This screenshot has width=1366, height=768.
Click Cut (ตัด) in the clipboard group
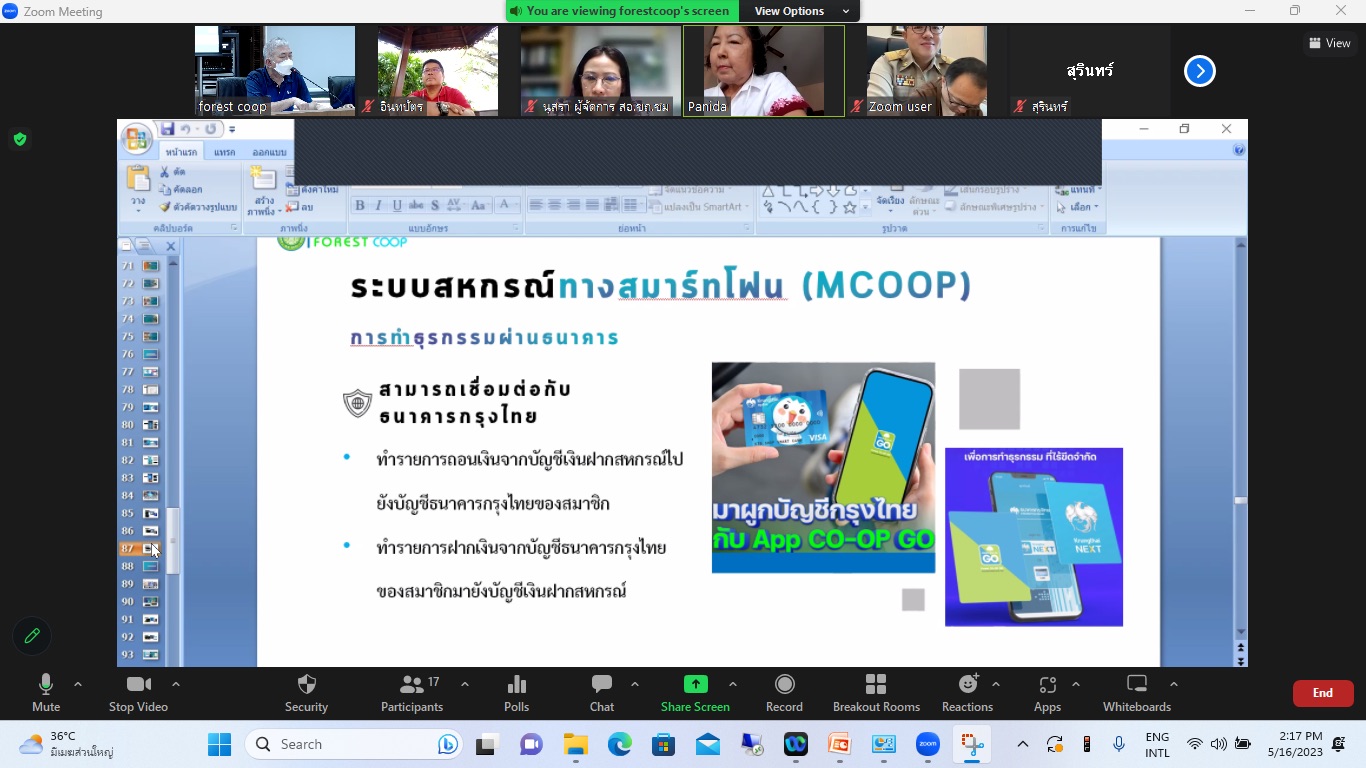[172, 172]
